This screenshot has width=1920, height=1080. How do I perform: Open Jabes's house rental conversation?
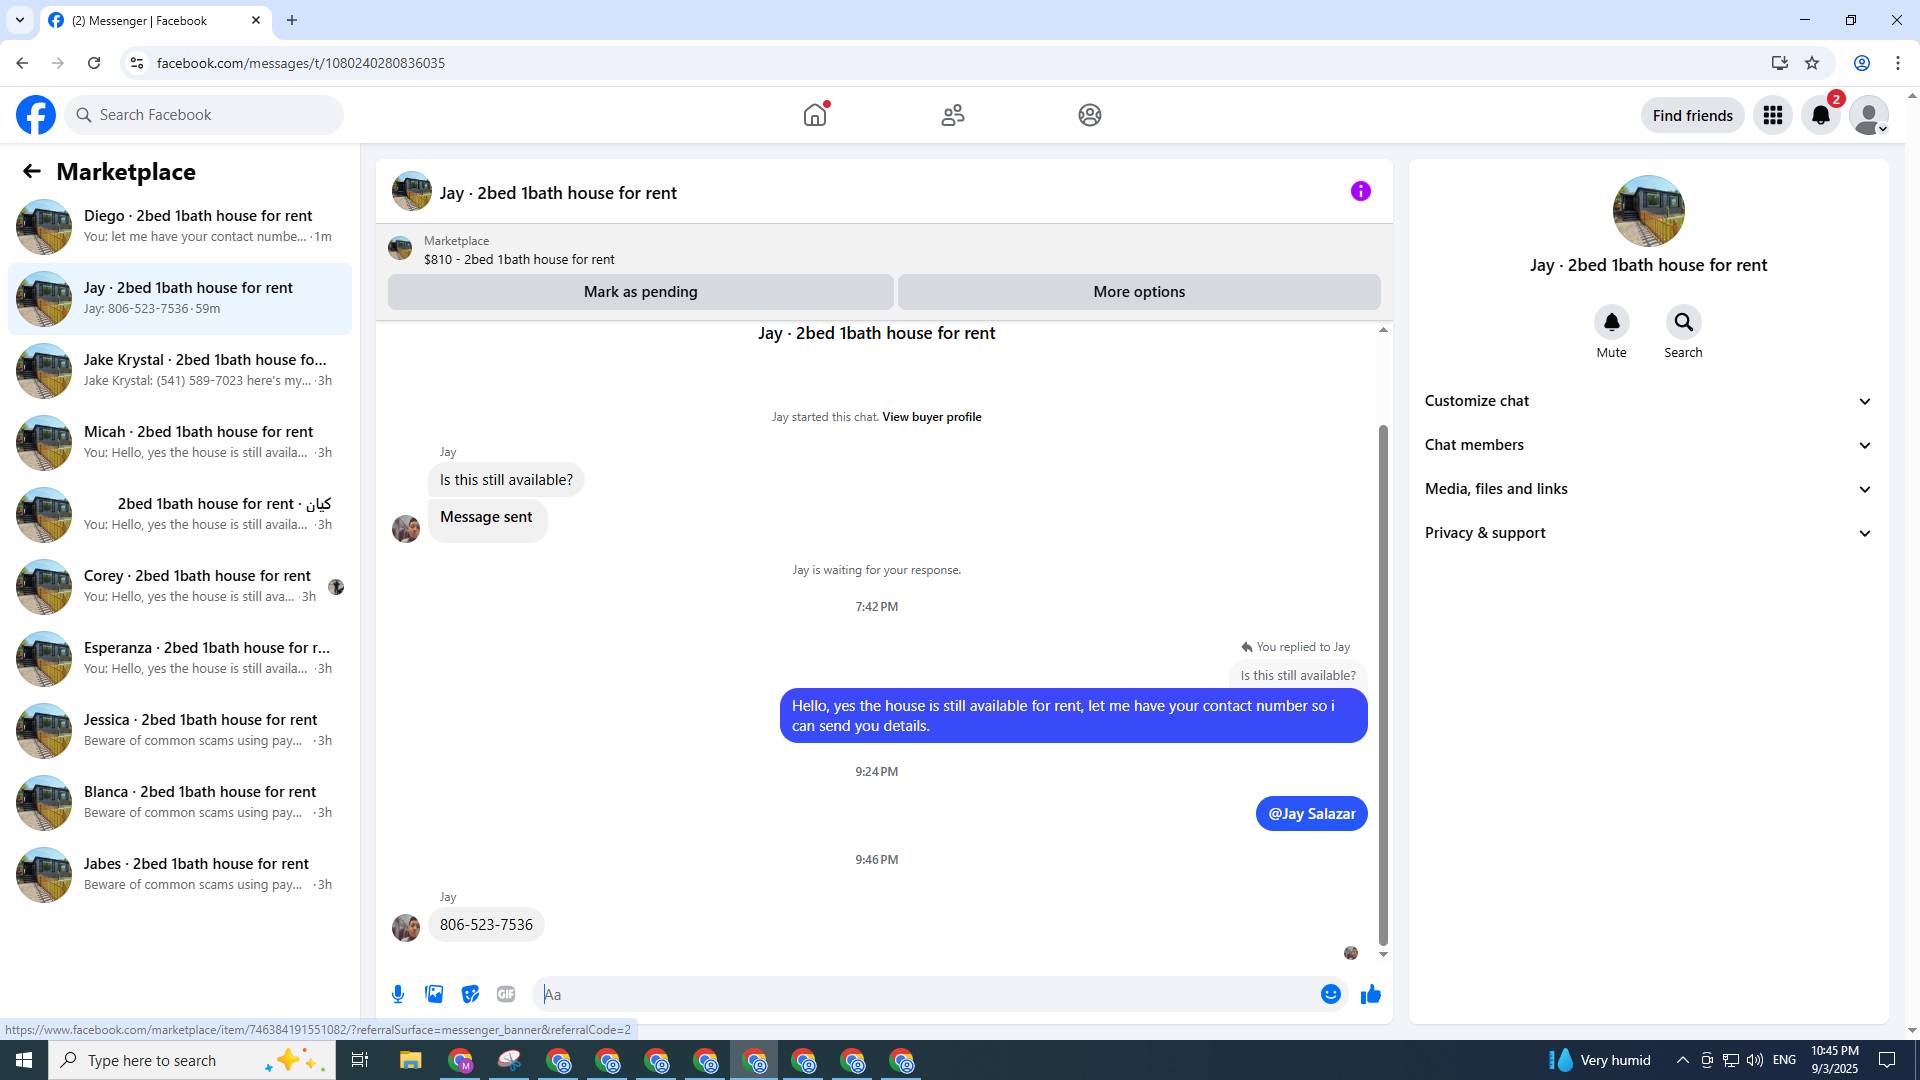click(x=180, y=875)
